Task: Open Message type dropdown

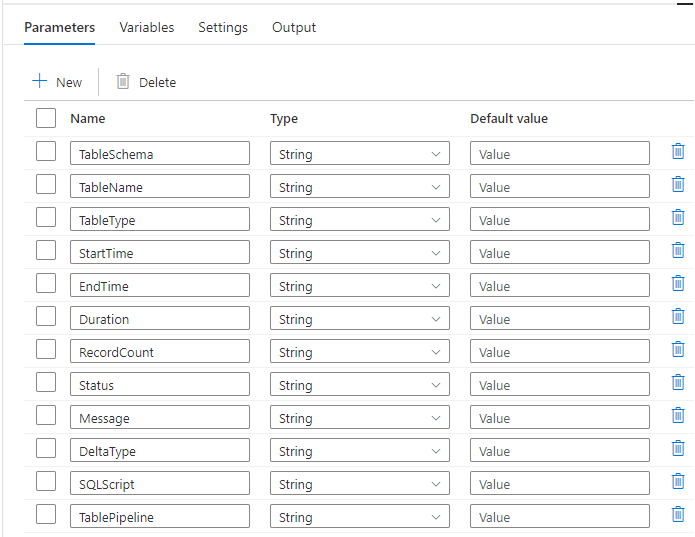Action: point(359,418)
